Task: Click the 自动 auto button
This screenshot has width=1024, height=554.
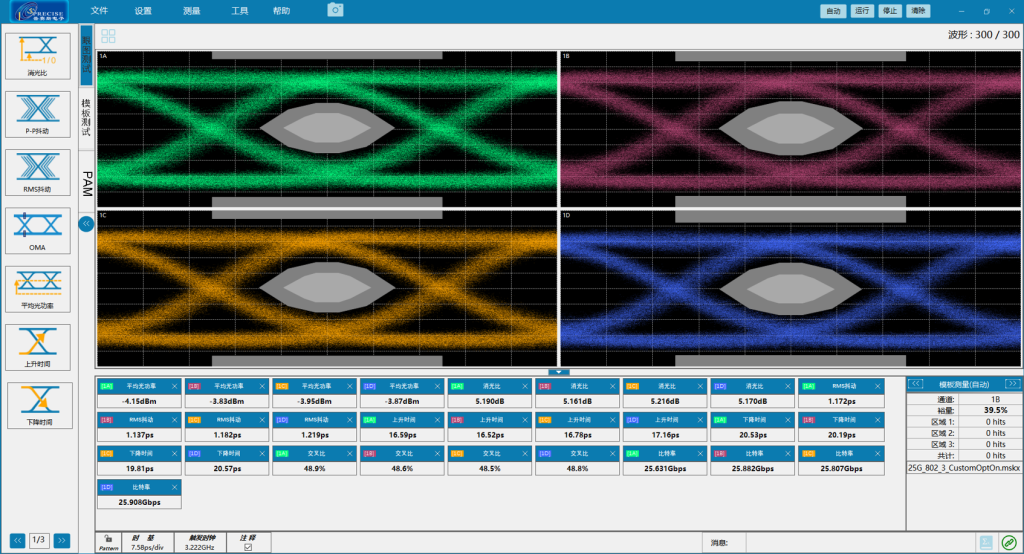Action: tap(832, 11)
